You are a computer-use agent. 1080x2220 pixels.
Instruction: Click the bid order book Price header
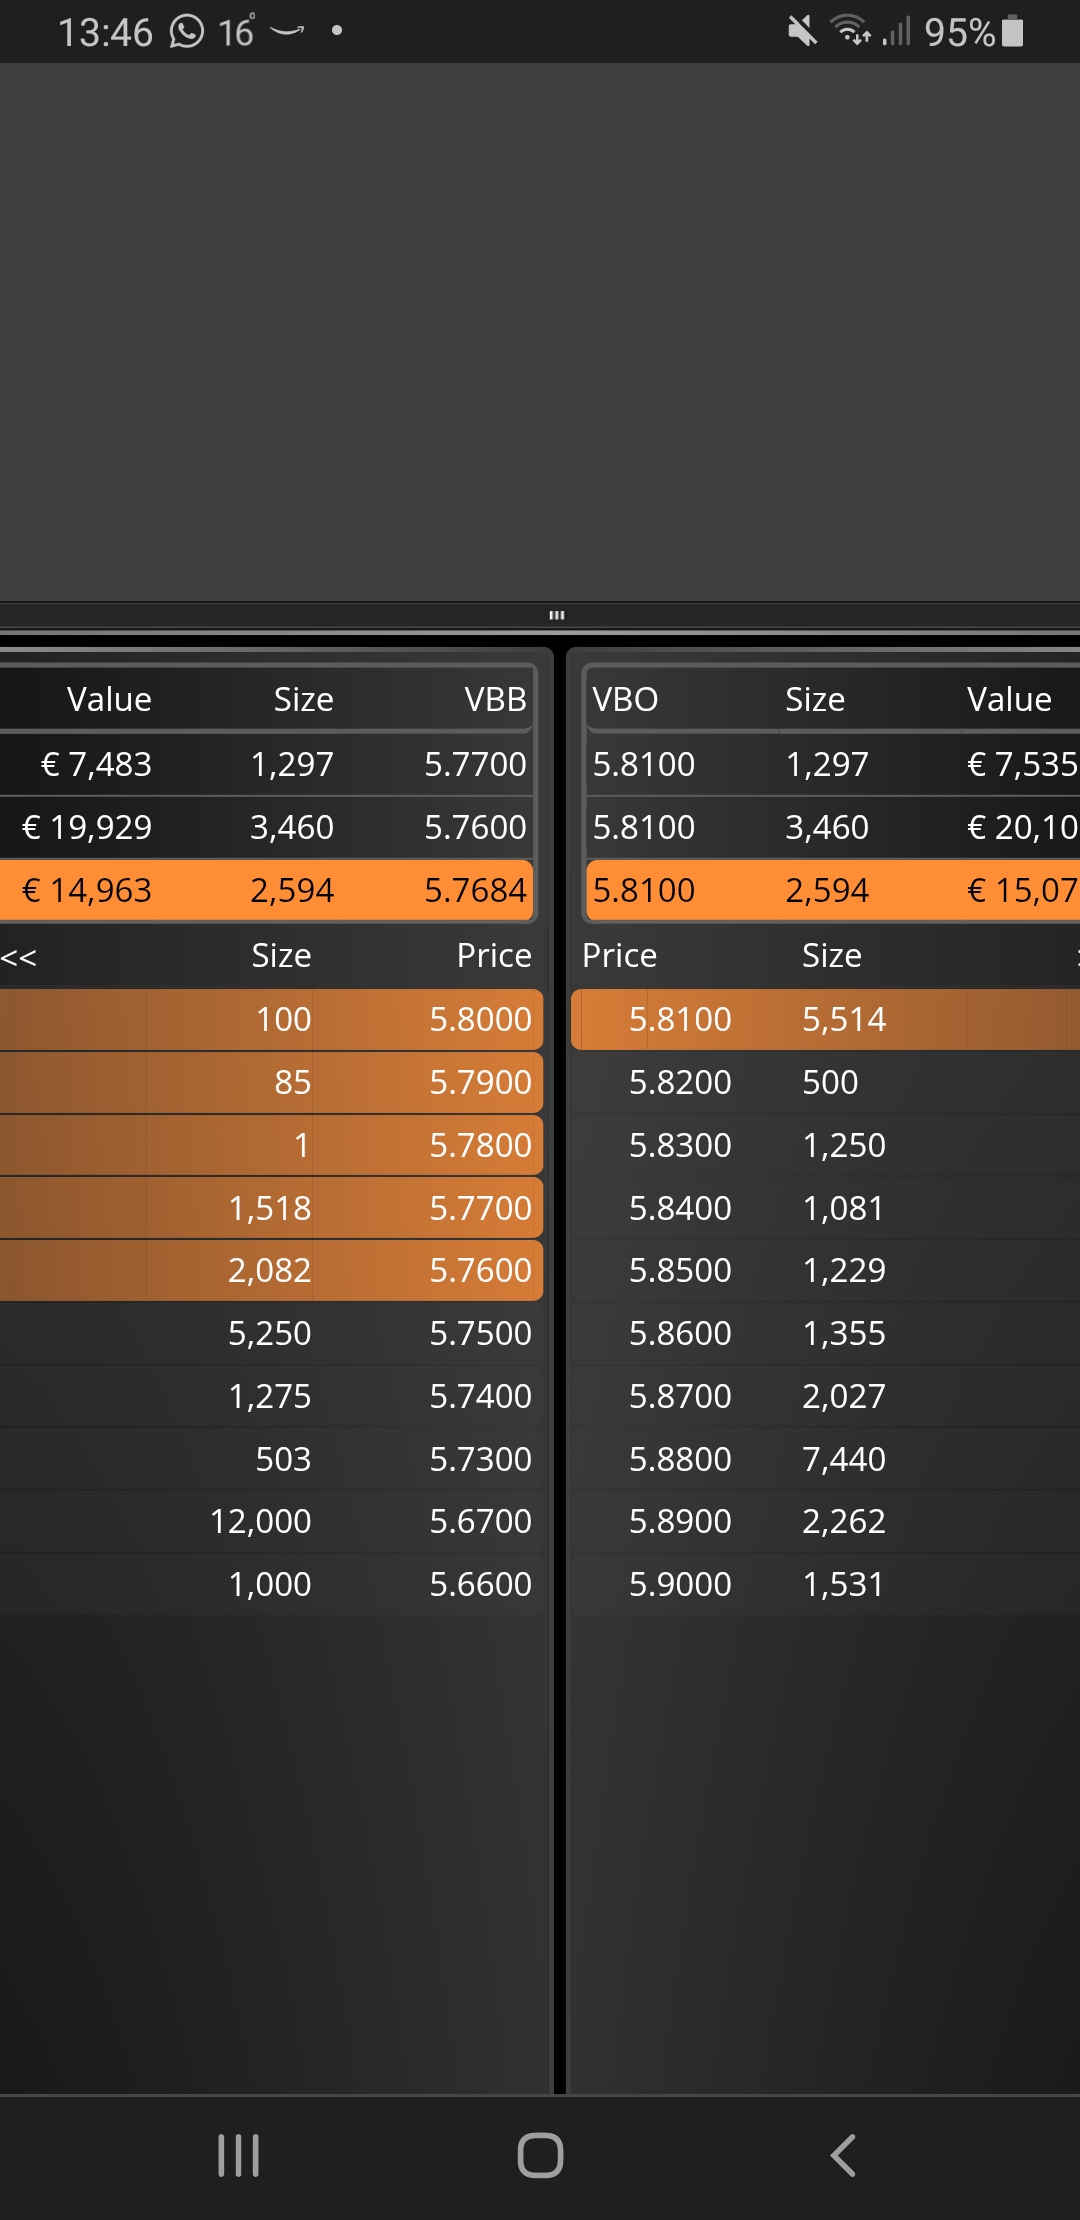(x=494, y=956)
